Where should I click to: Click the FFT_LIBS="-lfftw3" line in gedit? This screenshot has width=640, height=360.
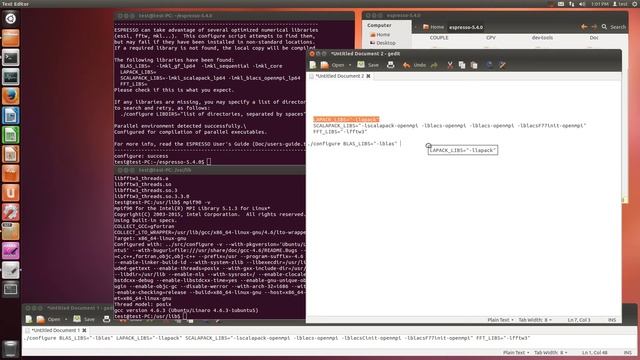pos(340,131)
